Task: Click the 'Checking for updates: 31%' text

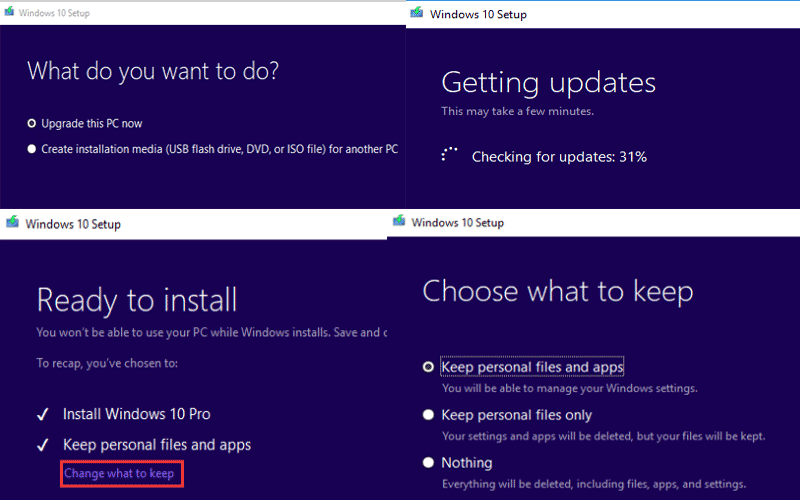Action: pos(559,157)
